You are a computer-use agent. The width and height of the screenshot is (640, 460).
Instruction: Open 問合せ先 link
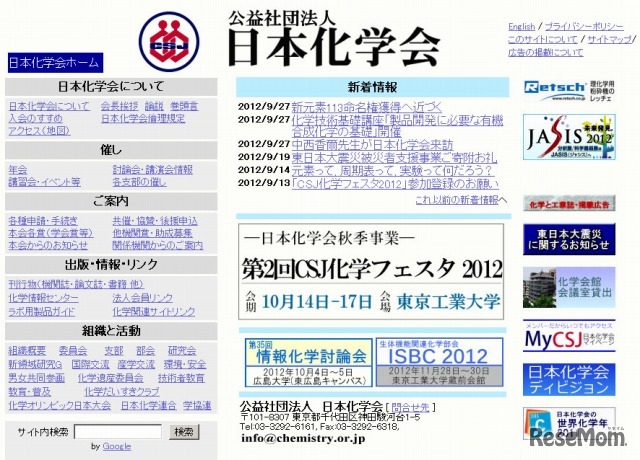click(410, 407)
